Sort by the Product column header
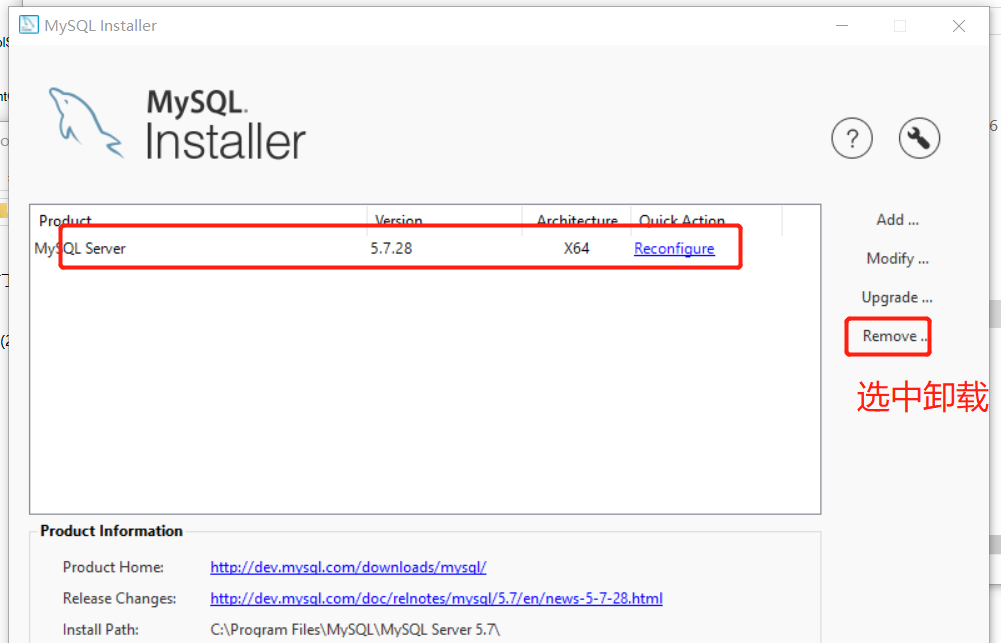Viewport: 1001px width, 643px height. (199, 220)
